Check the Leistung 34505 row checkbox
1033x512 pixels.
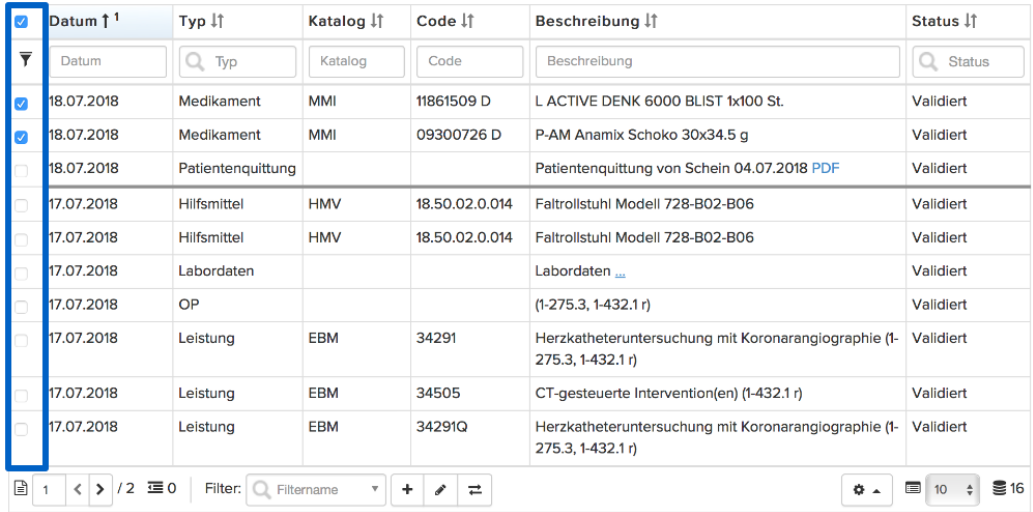pos(22,395)
